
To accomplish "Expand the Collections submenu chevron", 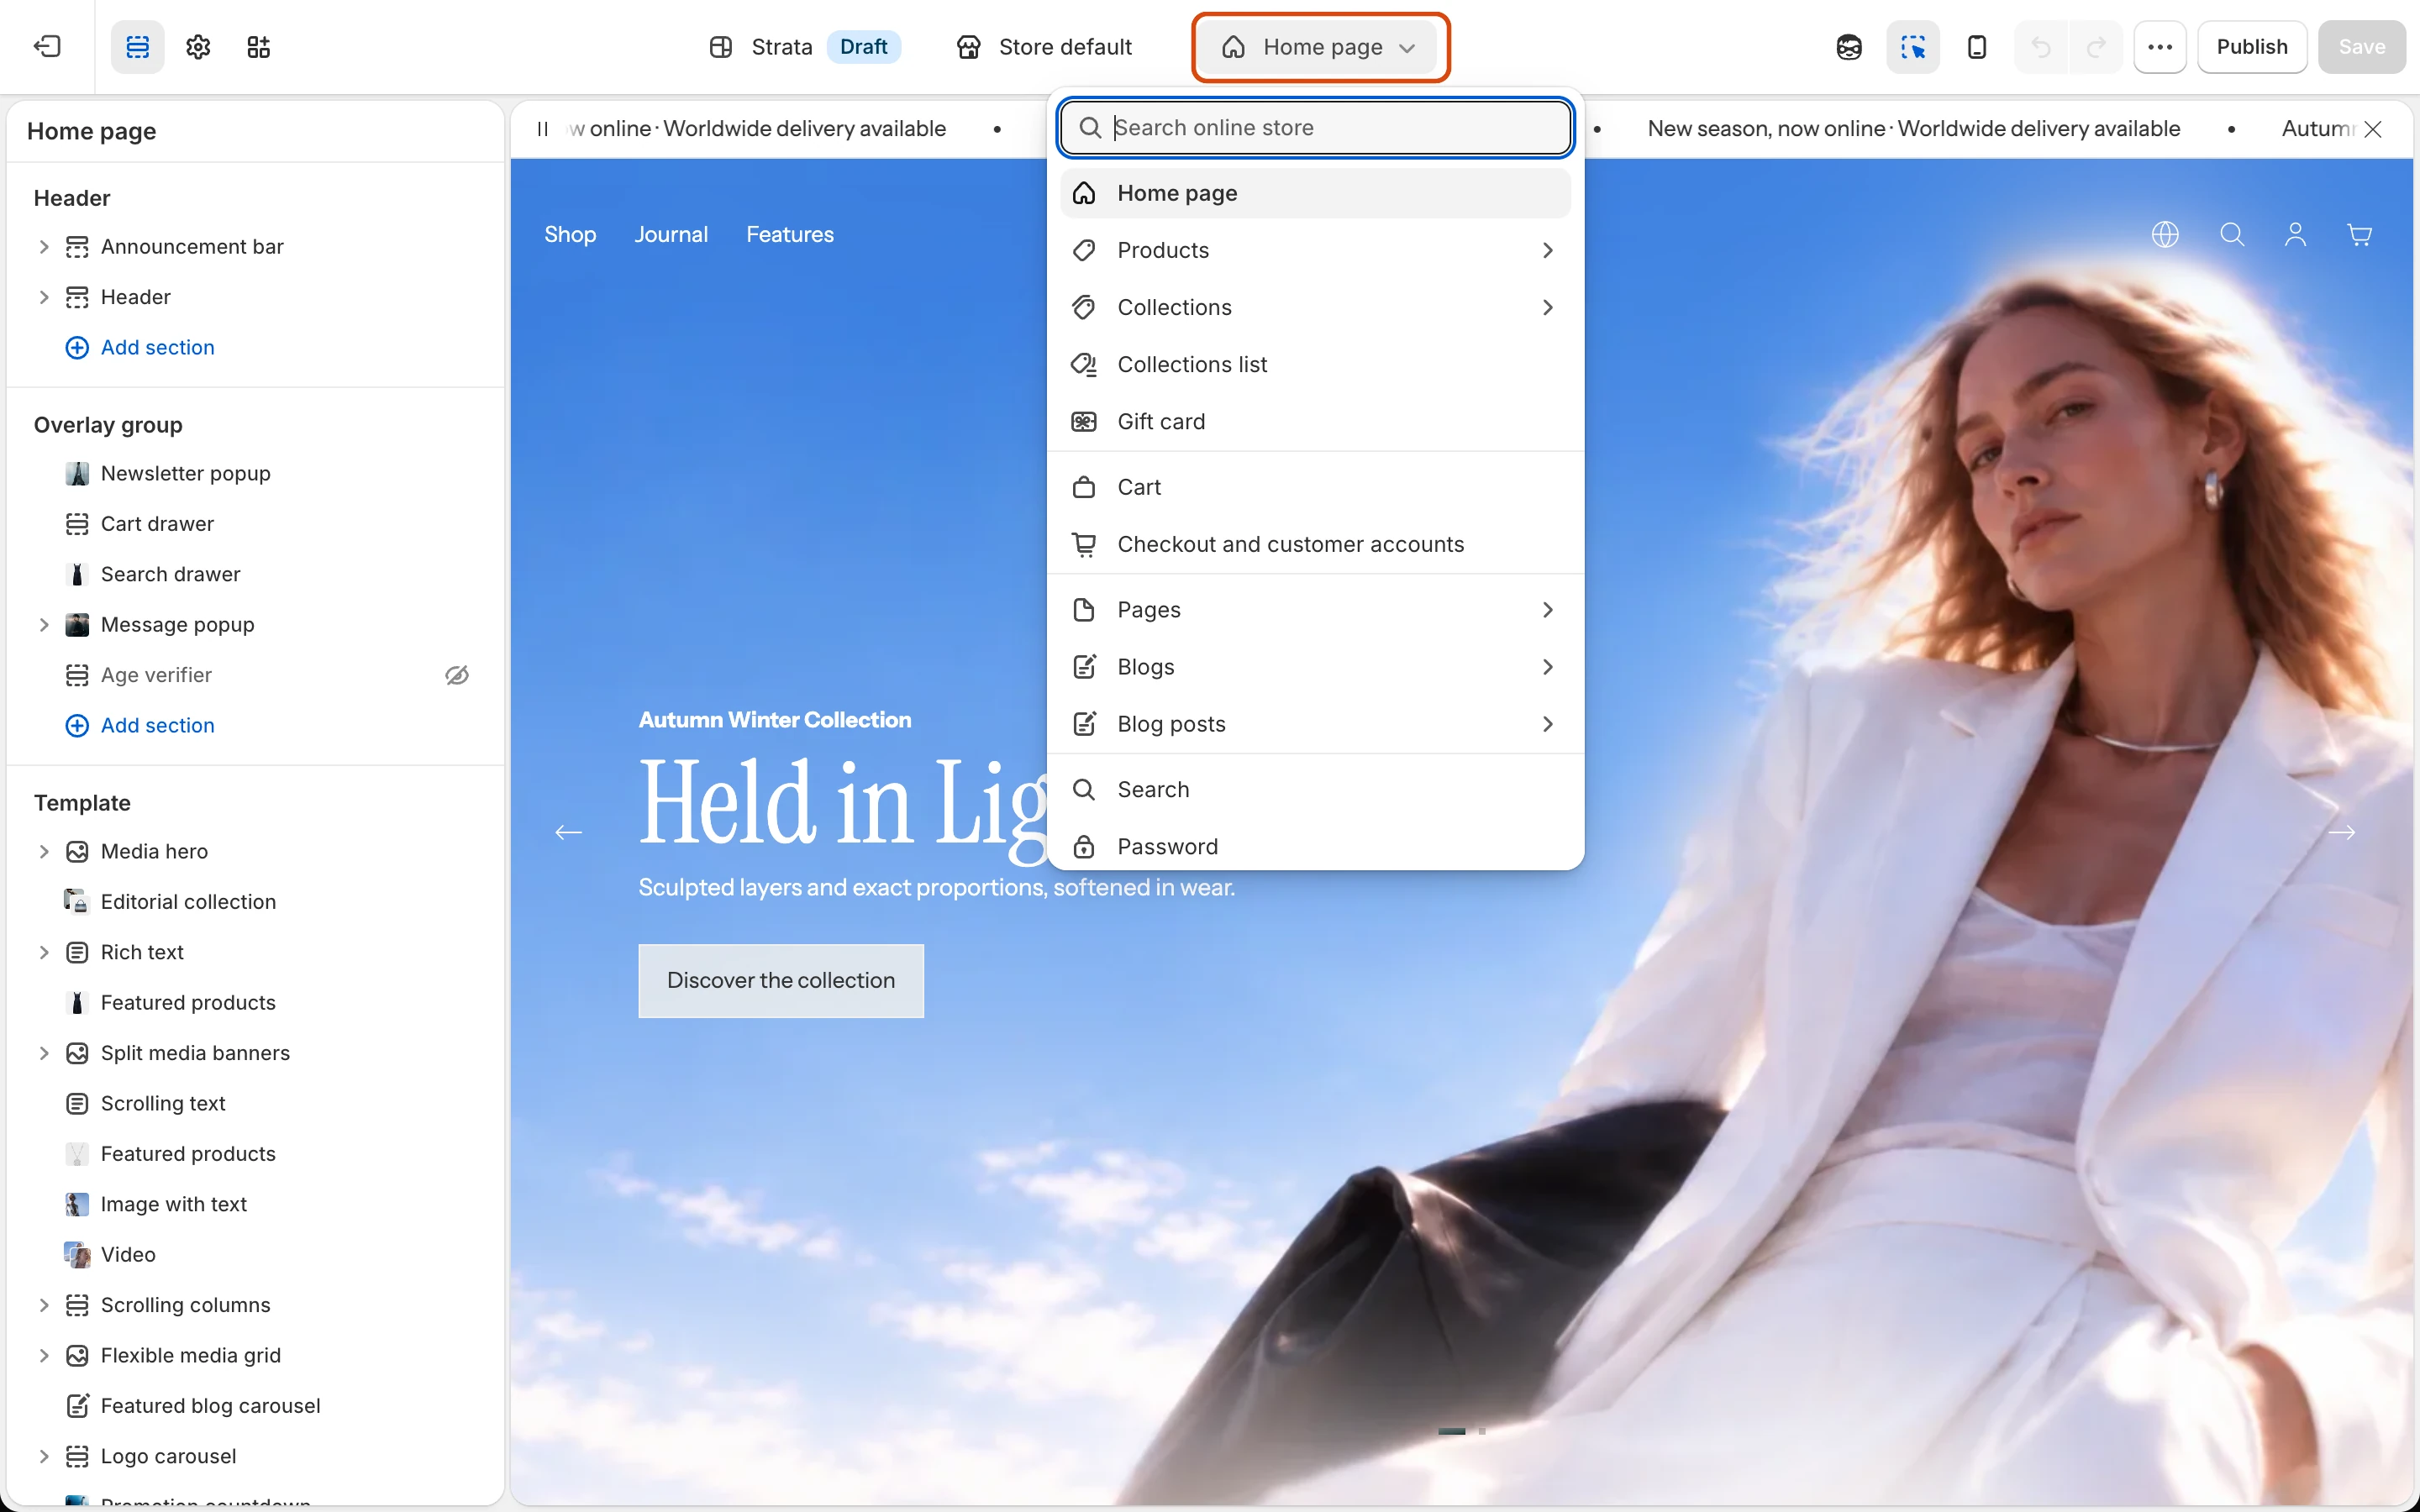I will click(x=1547, y=307).
